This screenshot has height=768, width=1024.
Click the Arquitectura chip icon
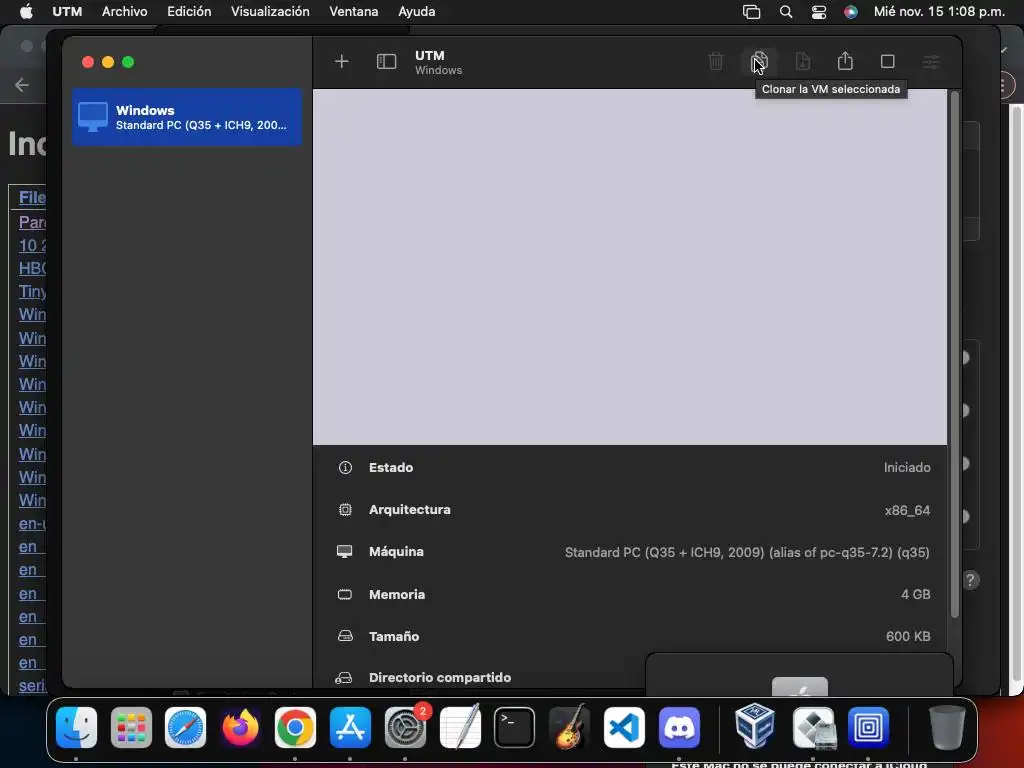[x=345, y=509]
